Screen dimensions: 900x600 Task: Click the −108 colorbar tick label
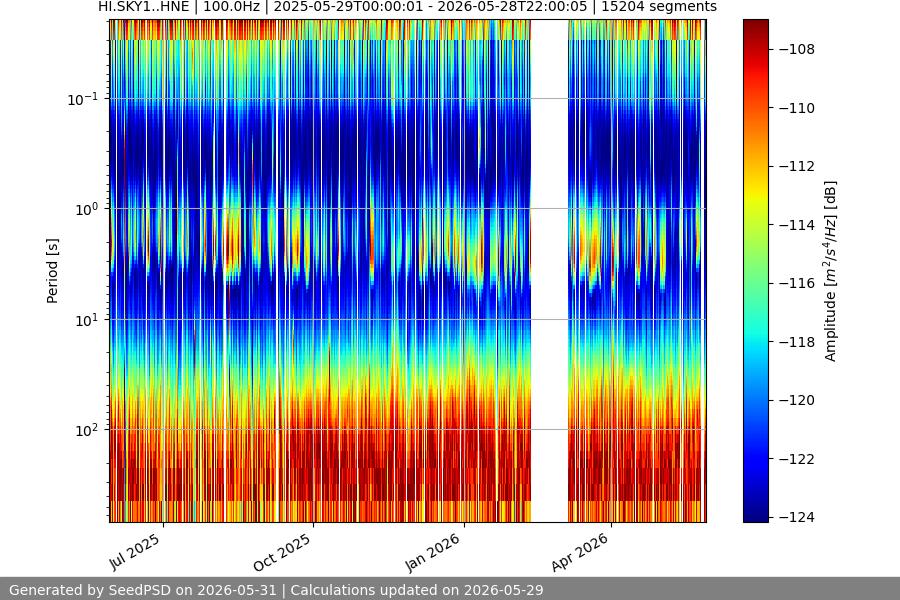coord(797,49)
